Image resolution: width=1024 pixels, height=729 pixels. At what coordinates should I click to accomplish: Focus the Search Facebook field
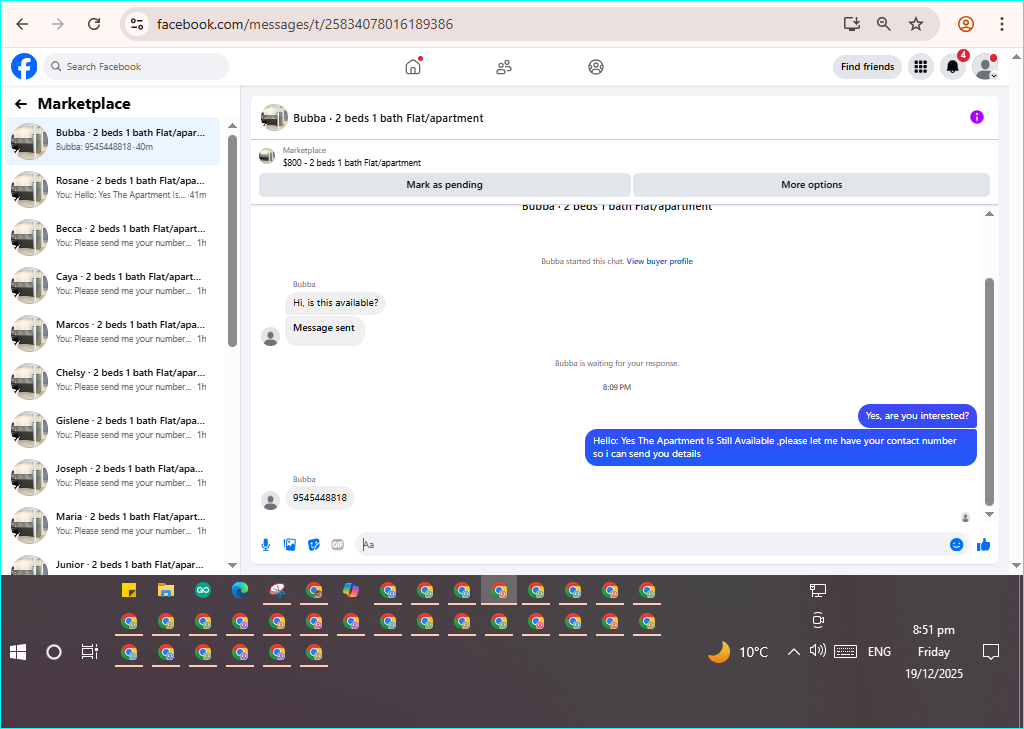(136, 67)
